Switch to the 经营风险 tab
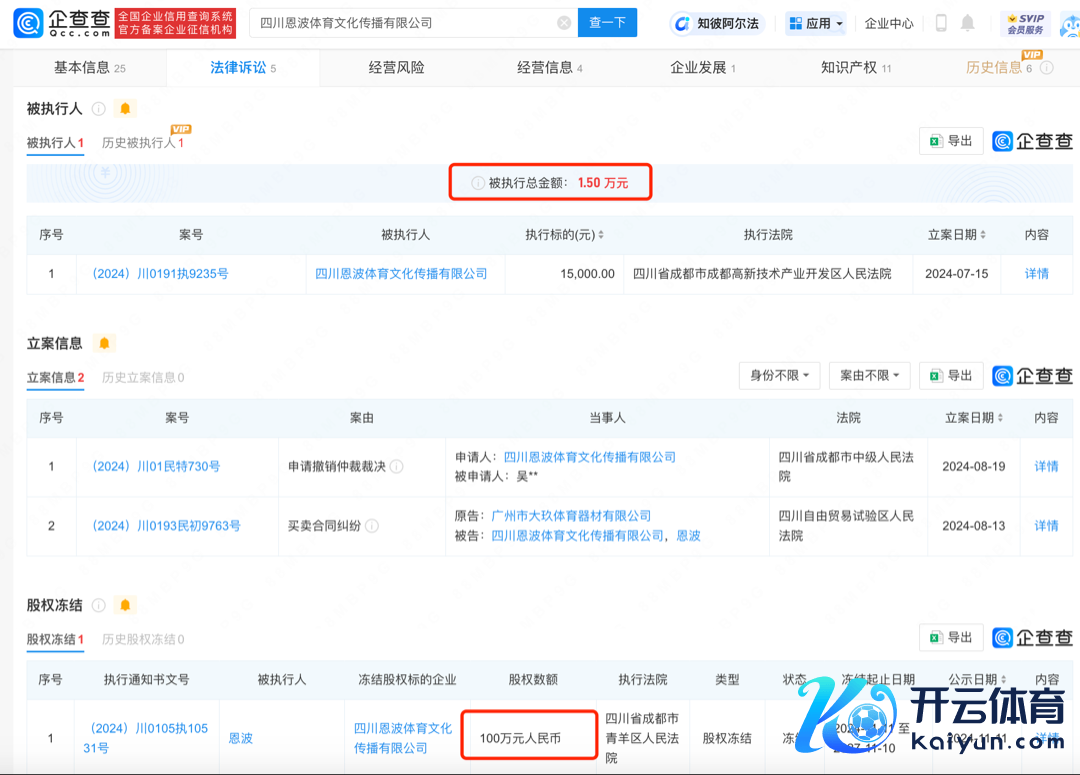This screenshot has height=775, width=1080. [396, 67]
